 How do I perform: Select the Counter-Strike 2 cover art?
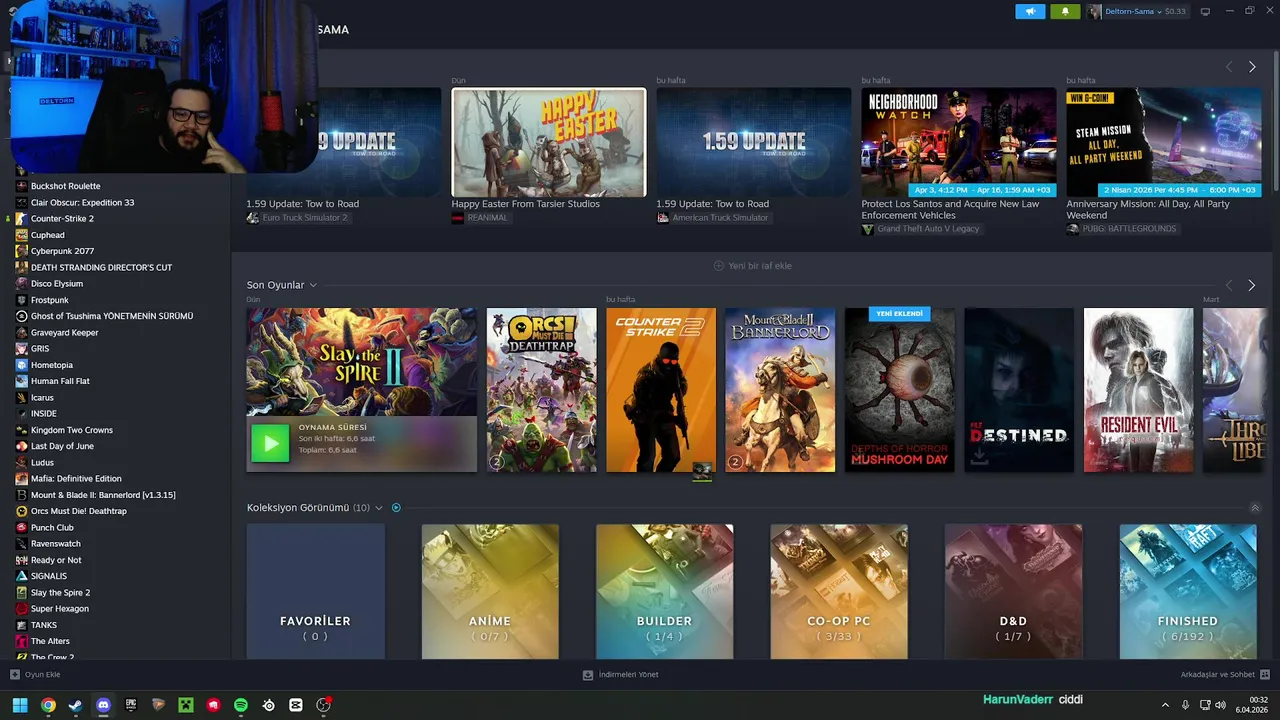[661, 390]
